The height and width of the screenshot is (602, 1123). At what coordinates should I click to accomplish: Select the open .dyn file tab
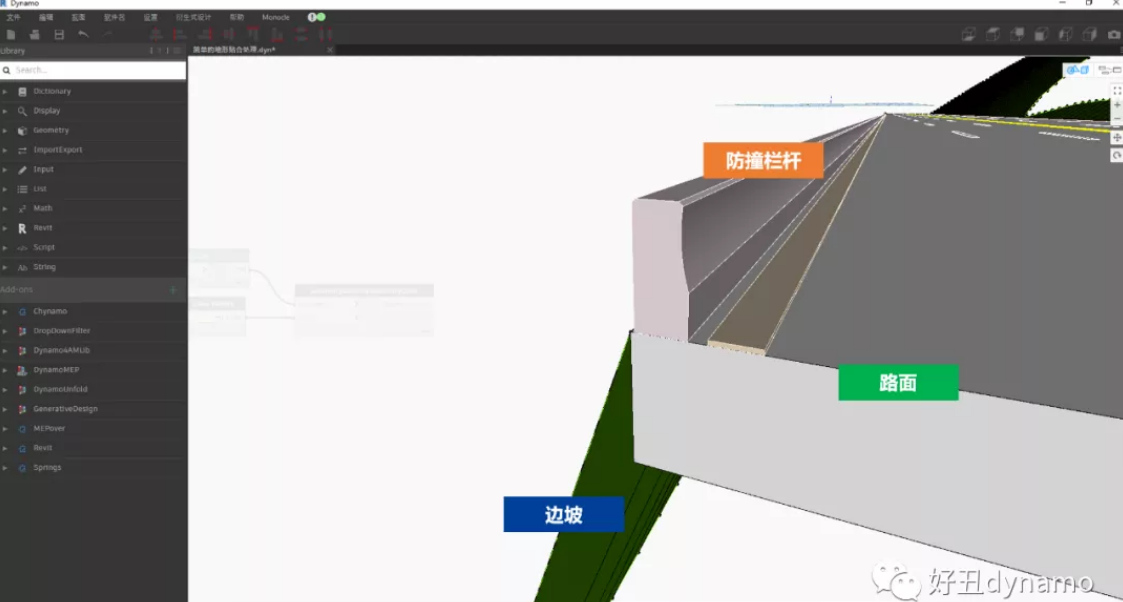(234, 50)
